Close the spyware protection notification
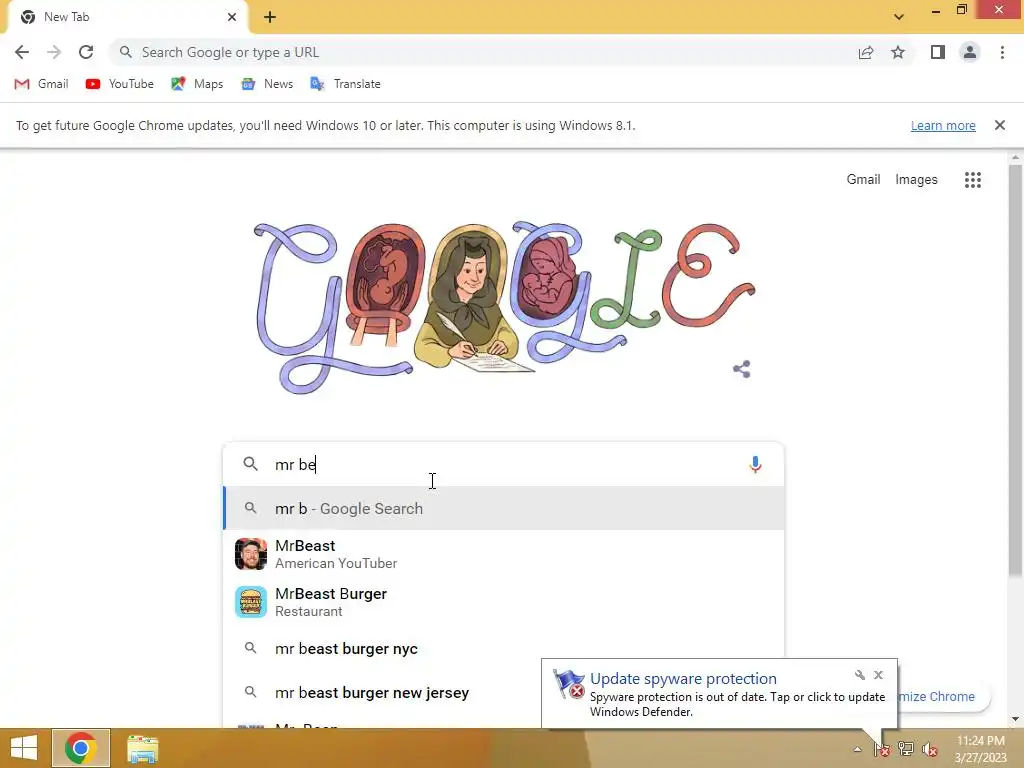Screen dimensions: 1024x768 tap(878, 675)
